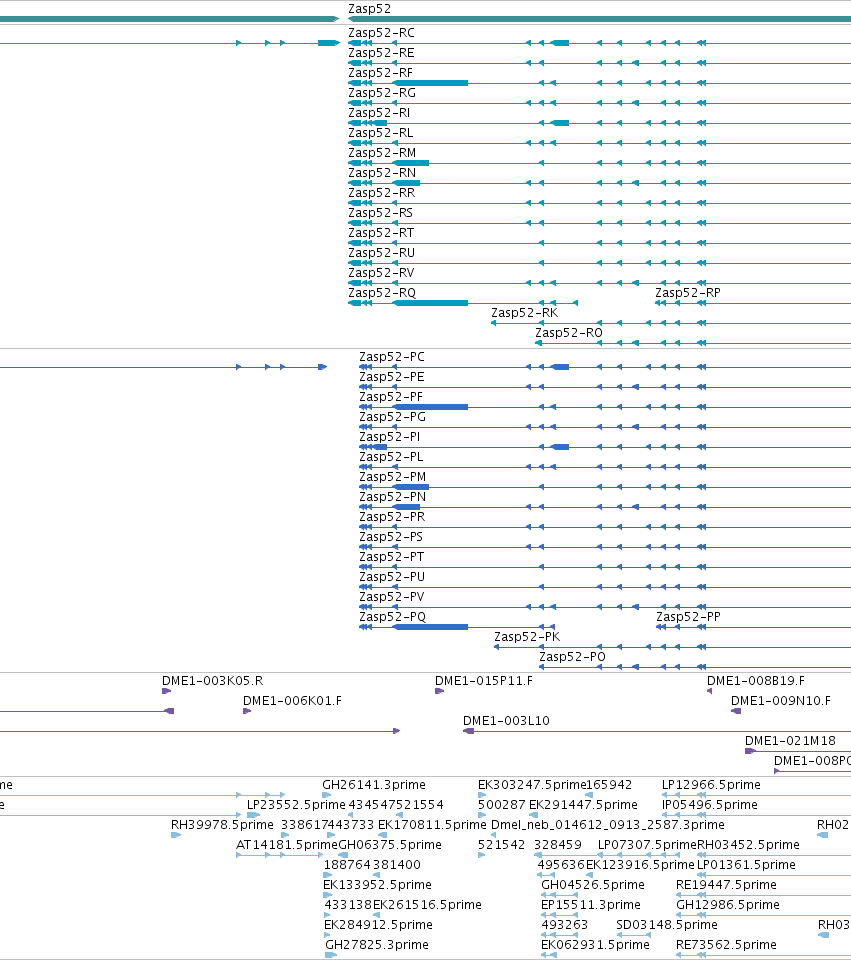Click the Zasp52-RK transcript label
The width and height of the screenshot is (851, 960).
tap(525, 313)
